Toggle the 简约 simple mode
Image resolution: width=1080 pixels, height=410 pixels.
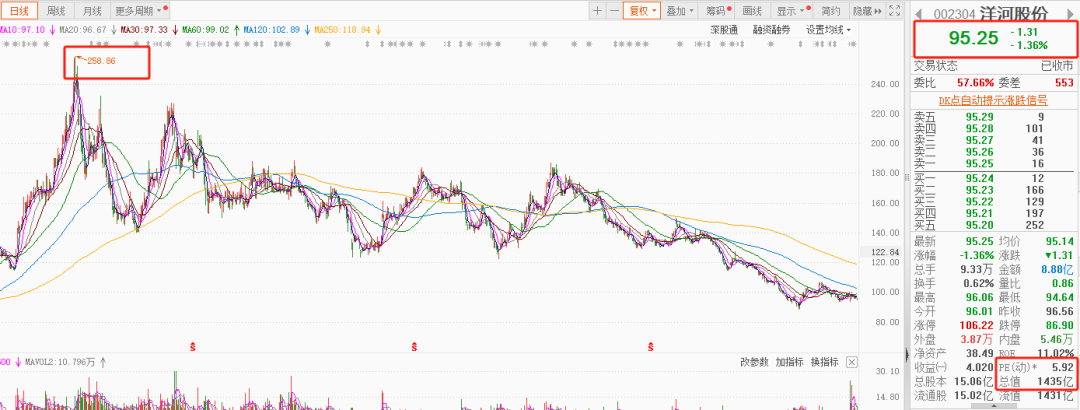829,11
